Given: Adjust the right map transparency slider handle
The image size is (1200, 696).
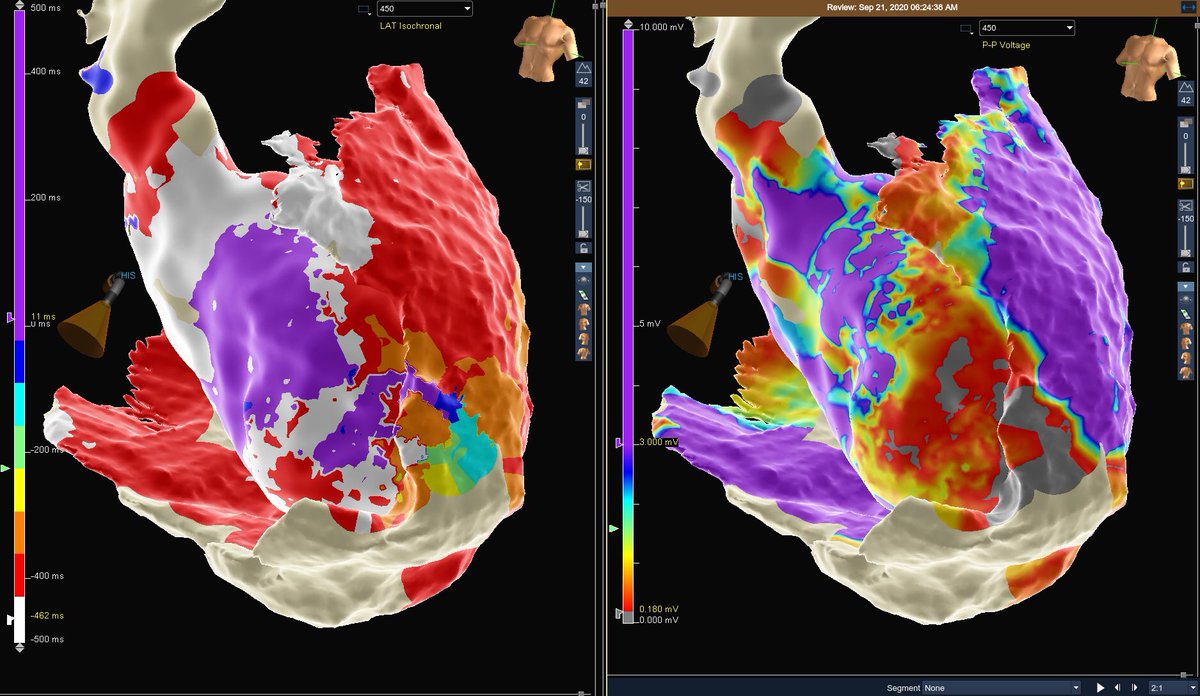Looking at the screenshot, I should click(x=1186, y=170).
